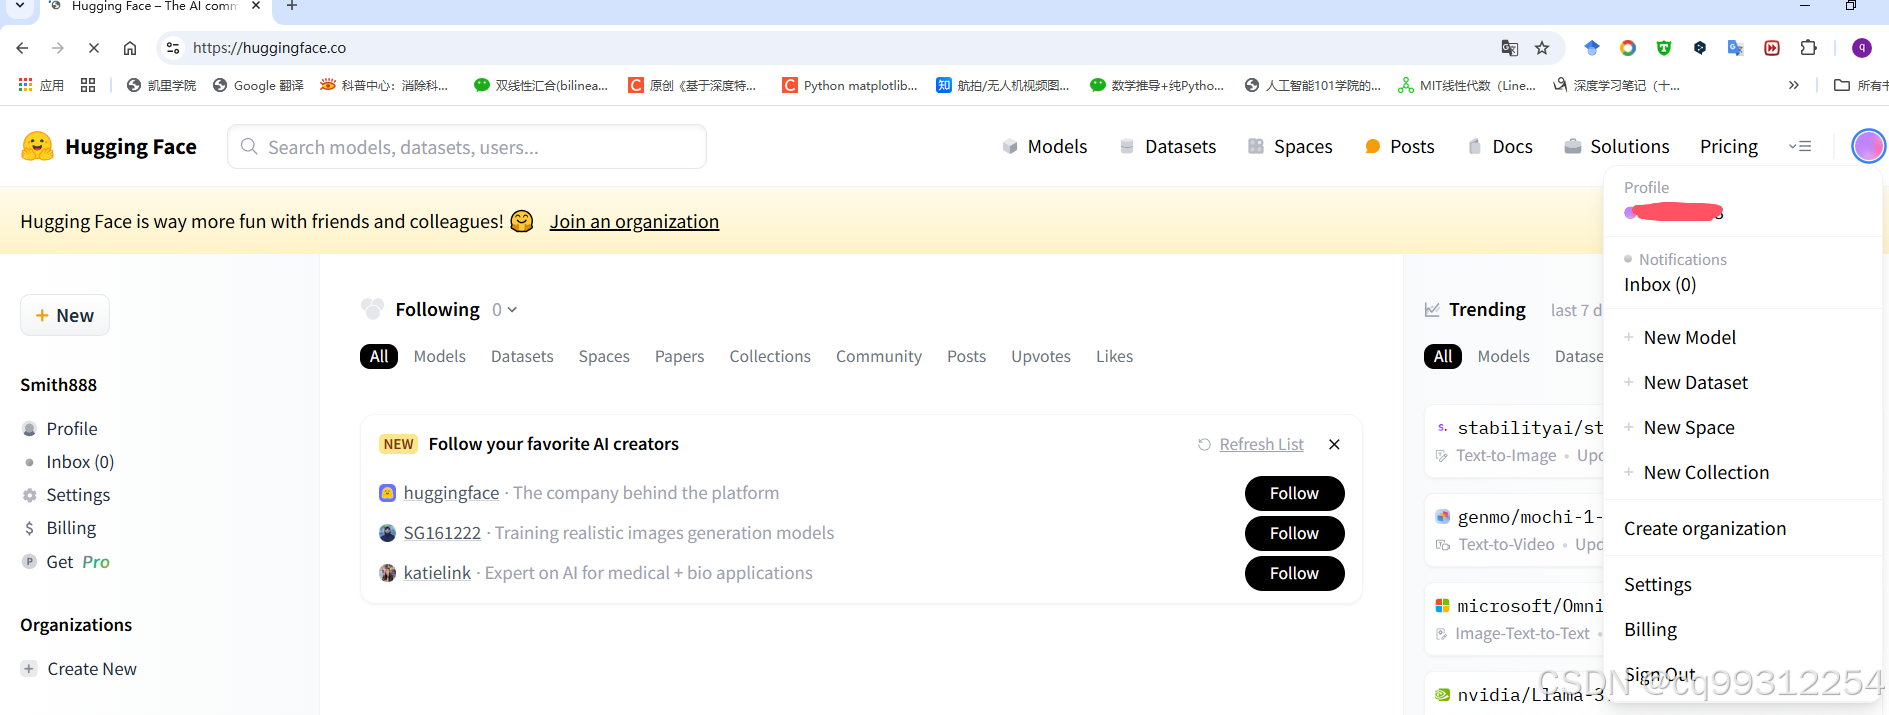Open the browser home page icon

tap(130, 48)
